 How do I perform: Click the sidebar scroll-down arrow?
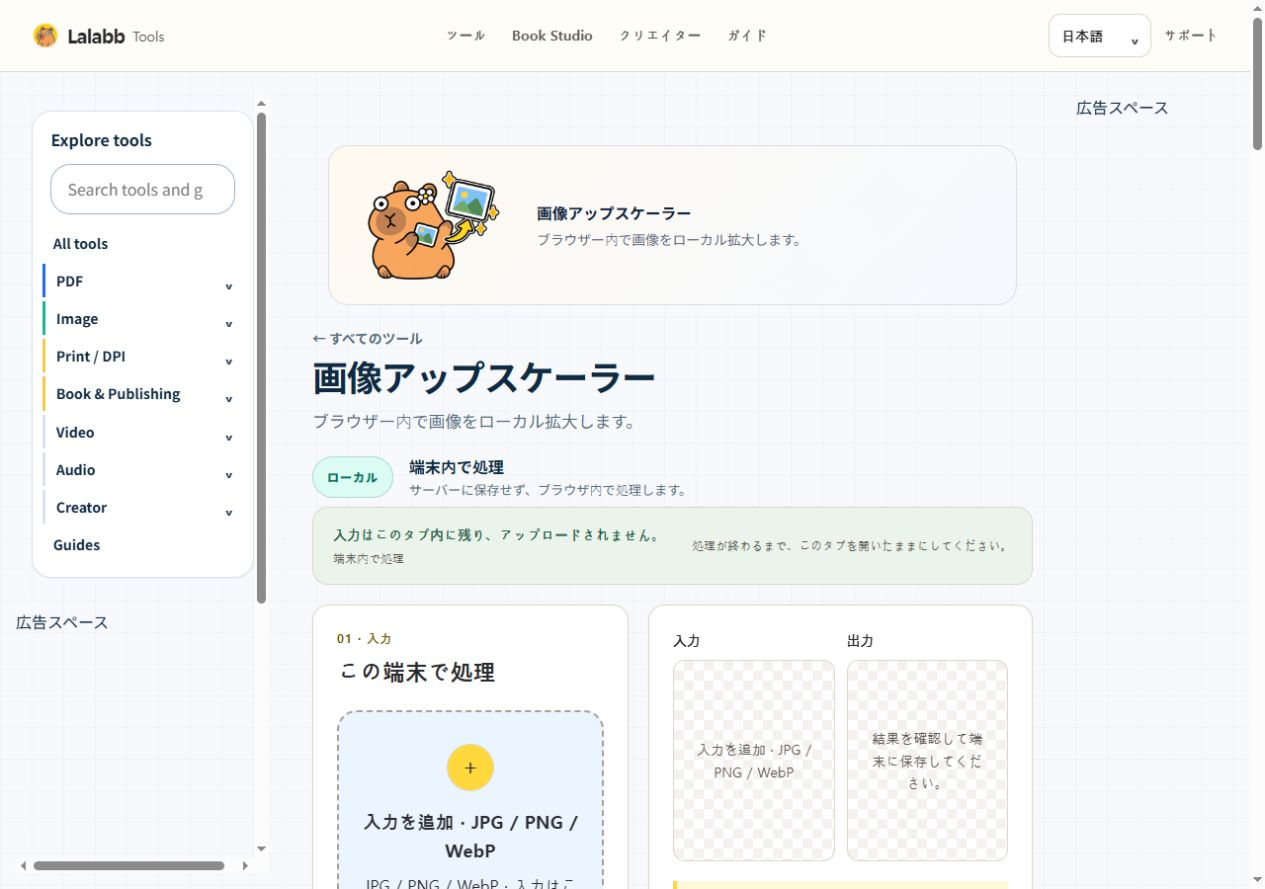coord(262,849)
